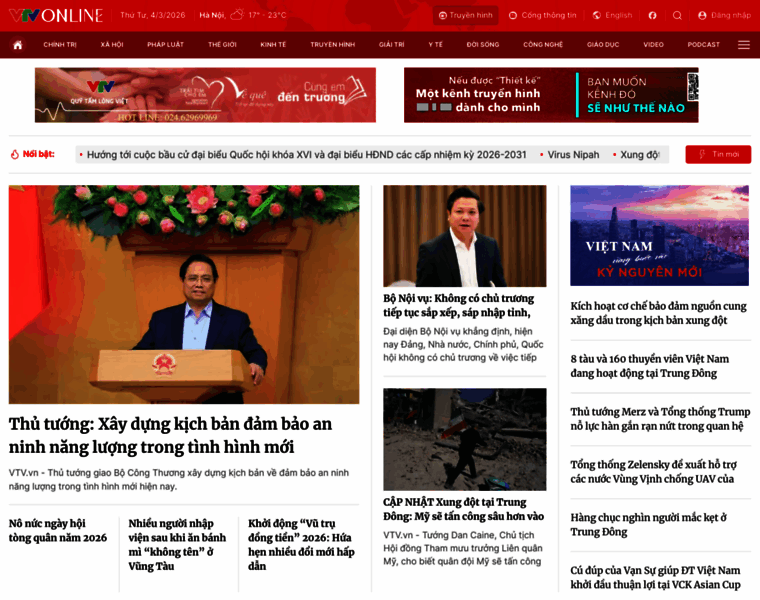
Task: Click the summary 'Đại diện Bộ Nội vụ khẳng định'
Action: point(463,344)
